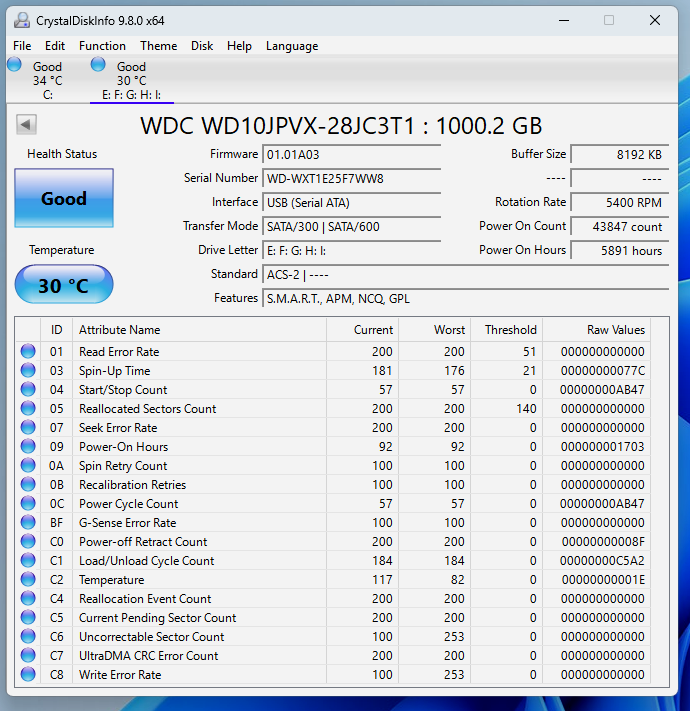Click status orb of Power-On Hours row
The image size is (690, 711).
tap(28, 447)
